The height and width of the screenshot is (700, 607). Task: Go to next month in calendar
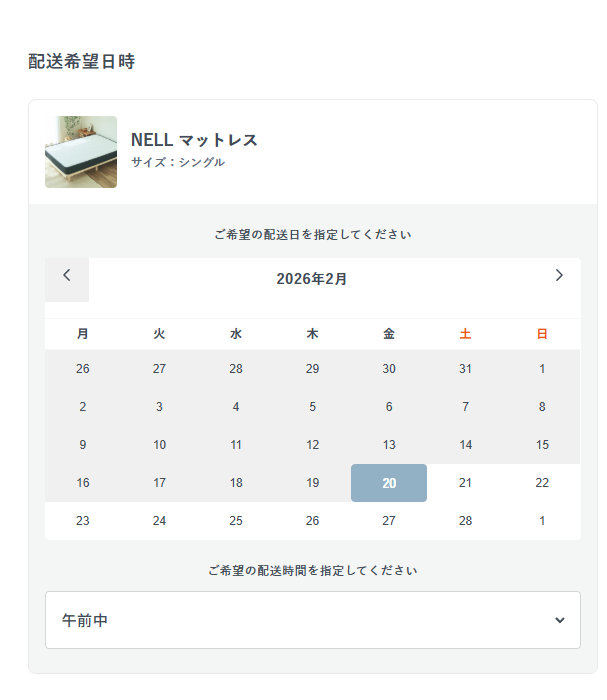559,277
